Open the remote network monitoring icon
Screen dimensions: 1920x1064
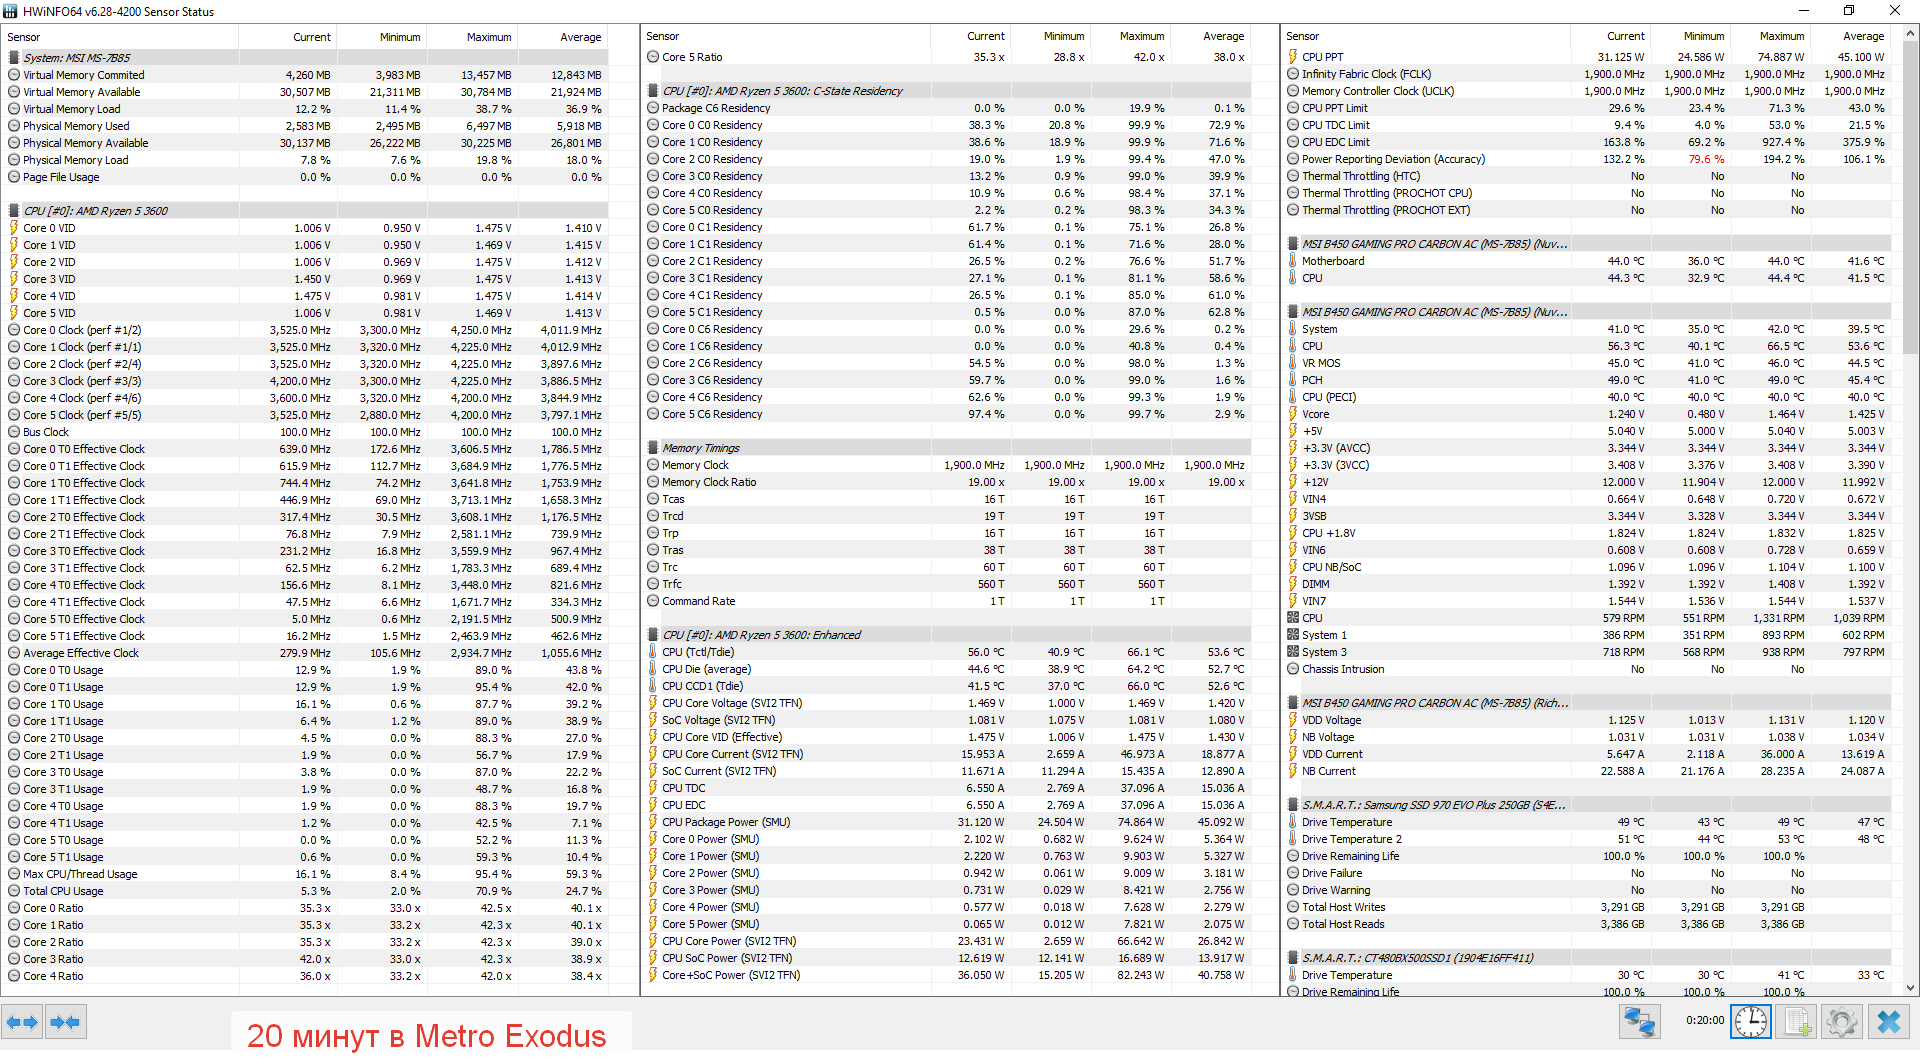point(1639,1022)
